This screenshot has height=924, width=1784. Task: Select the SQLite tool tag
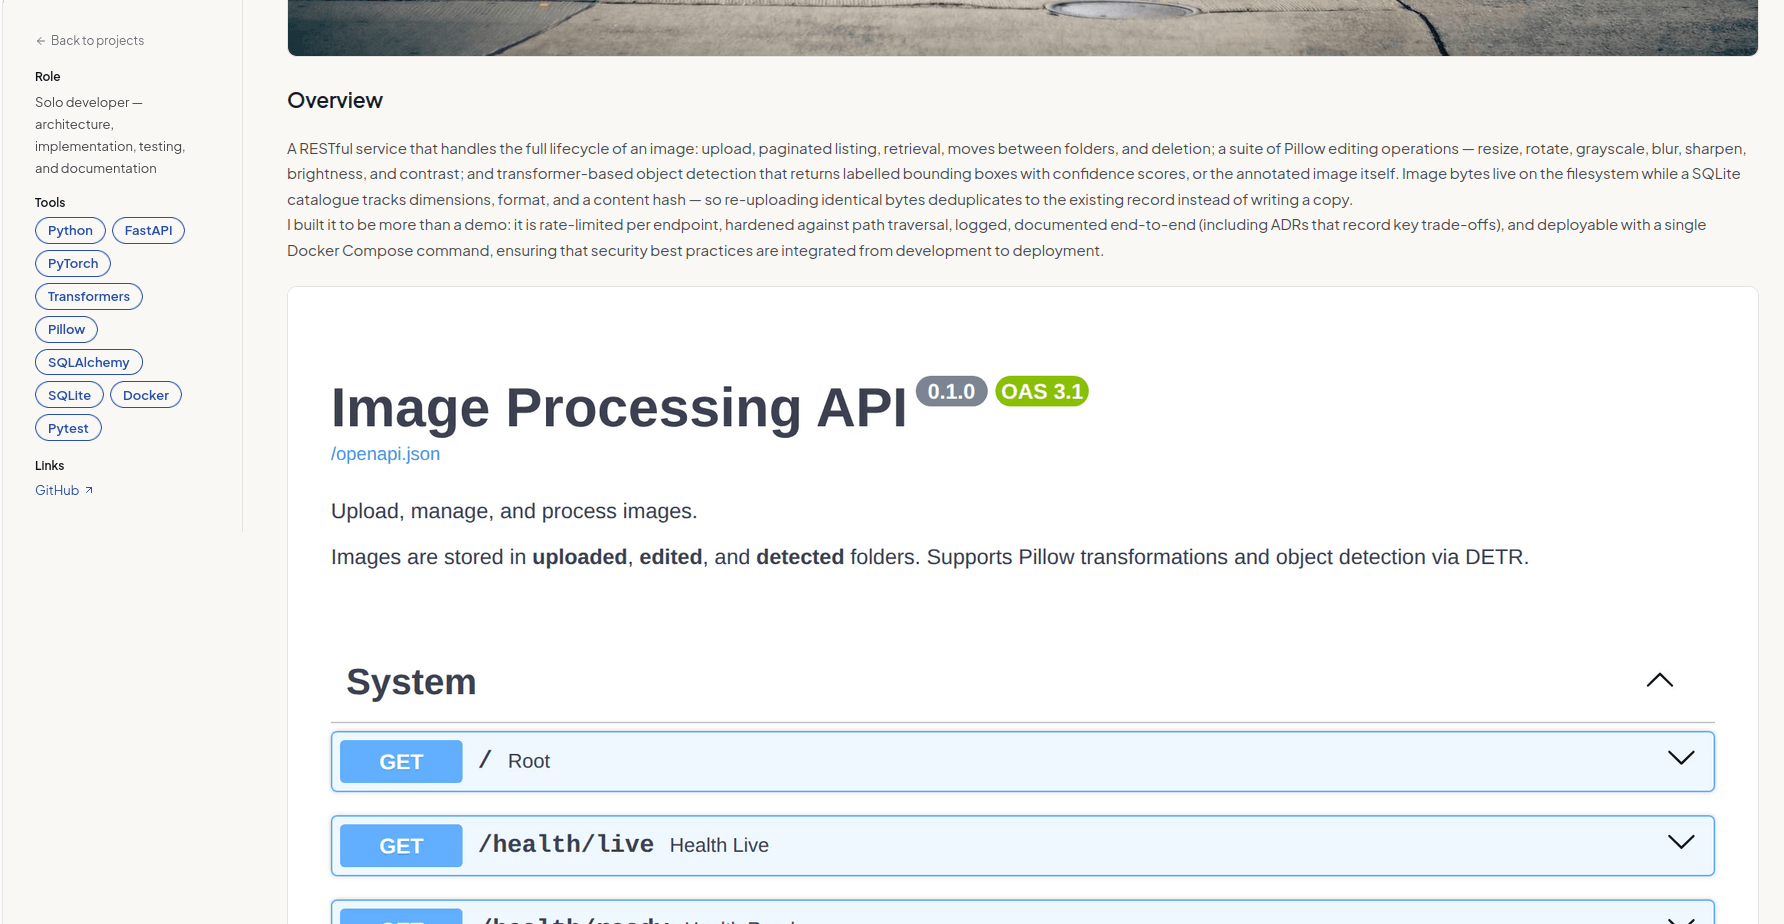(69, 396)
